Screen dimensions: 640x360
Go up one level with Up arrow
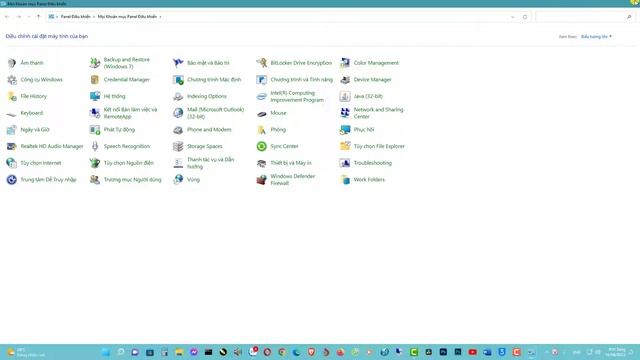pos(38,17)
